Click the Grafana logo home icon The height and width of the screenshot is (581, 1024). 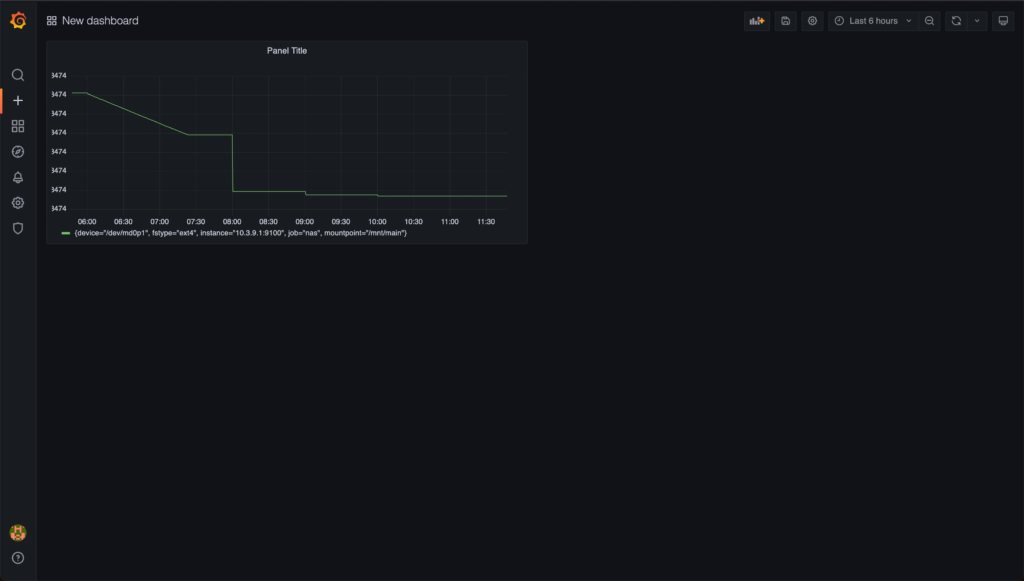point(18,21)
